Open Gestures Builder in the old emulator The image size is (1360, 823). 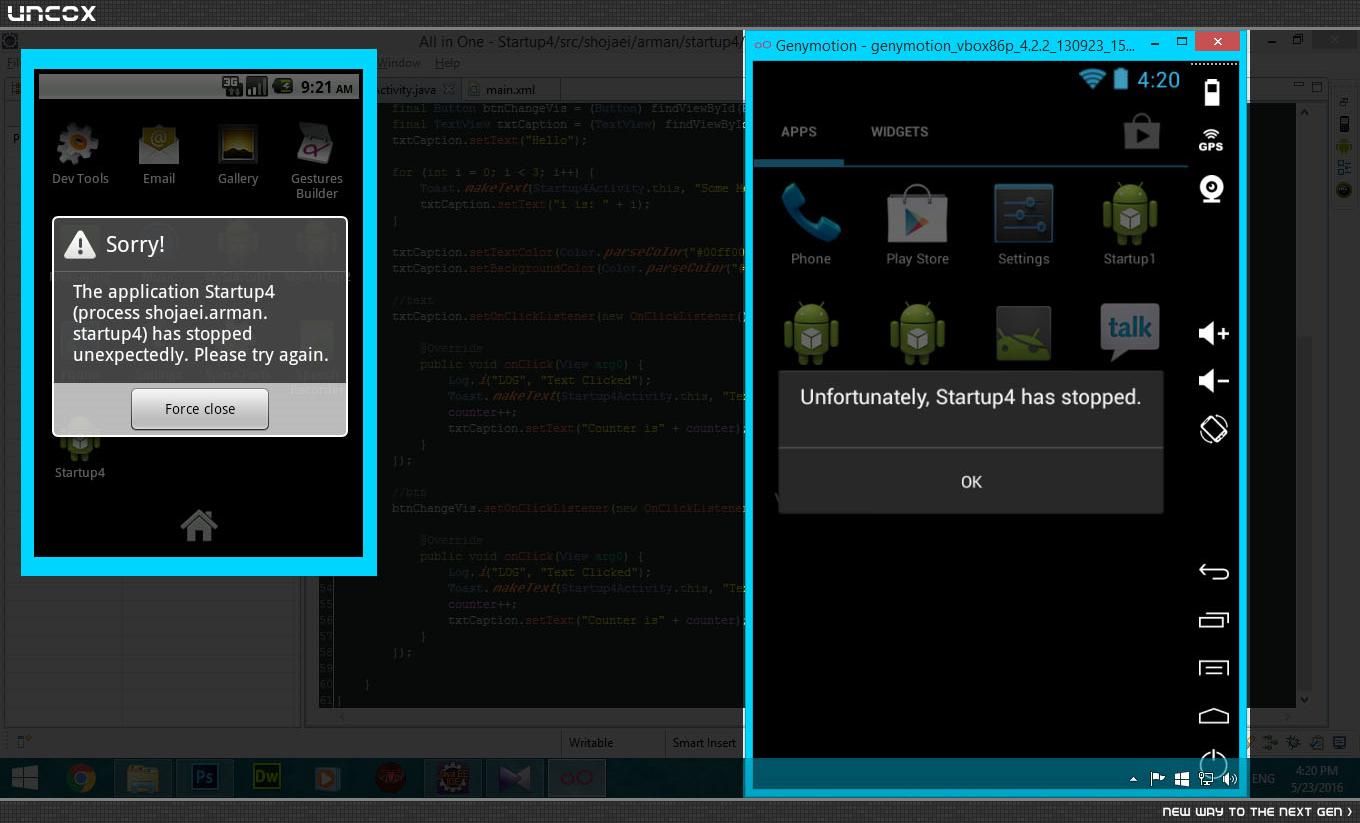(317, 161)
